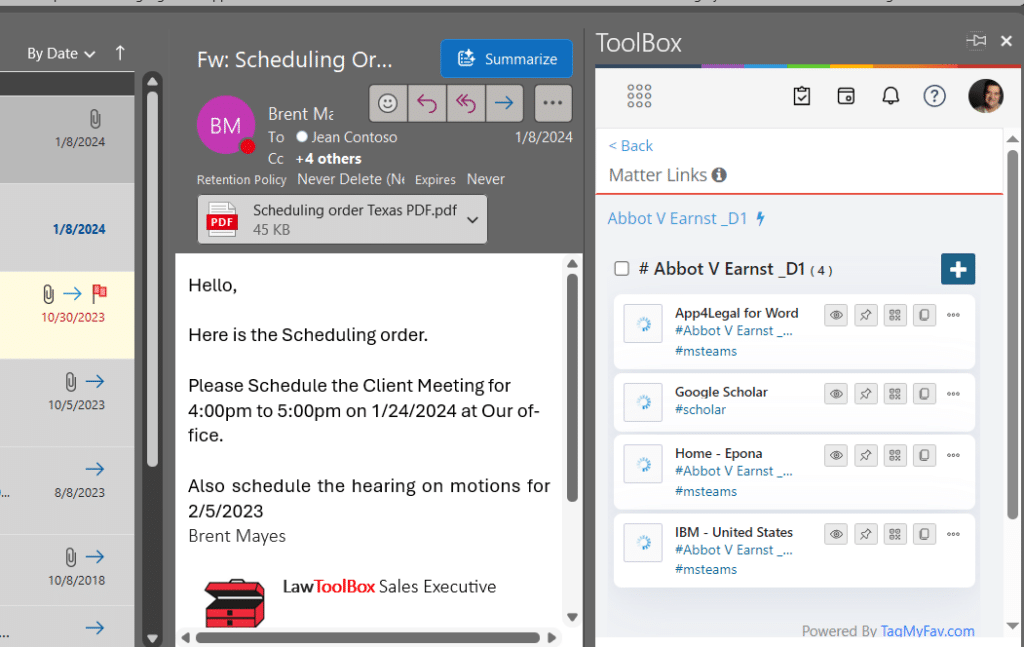Image resolution: width=1024 pixels, height=647 pixels.
Task: Go back via the Back link
Action: (x=630, y=146)
